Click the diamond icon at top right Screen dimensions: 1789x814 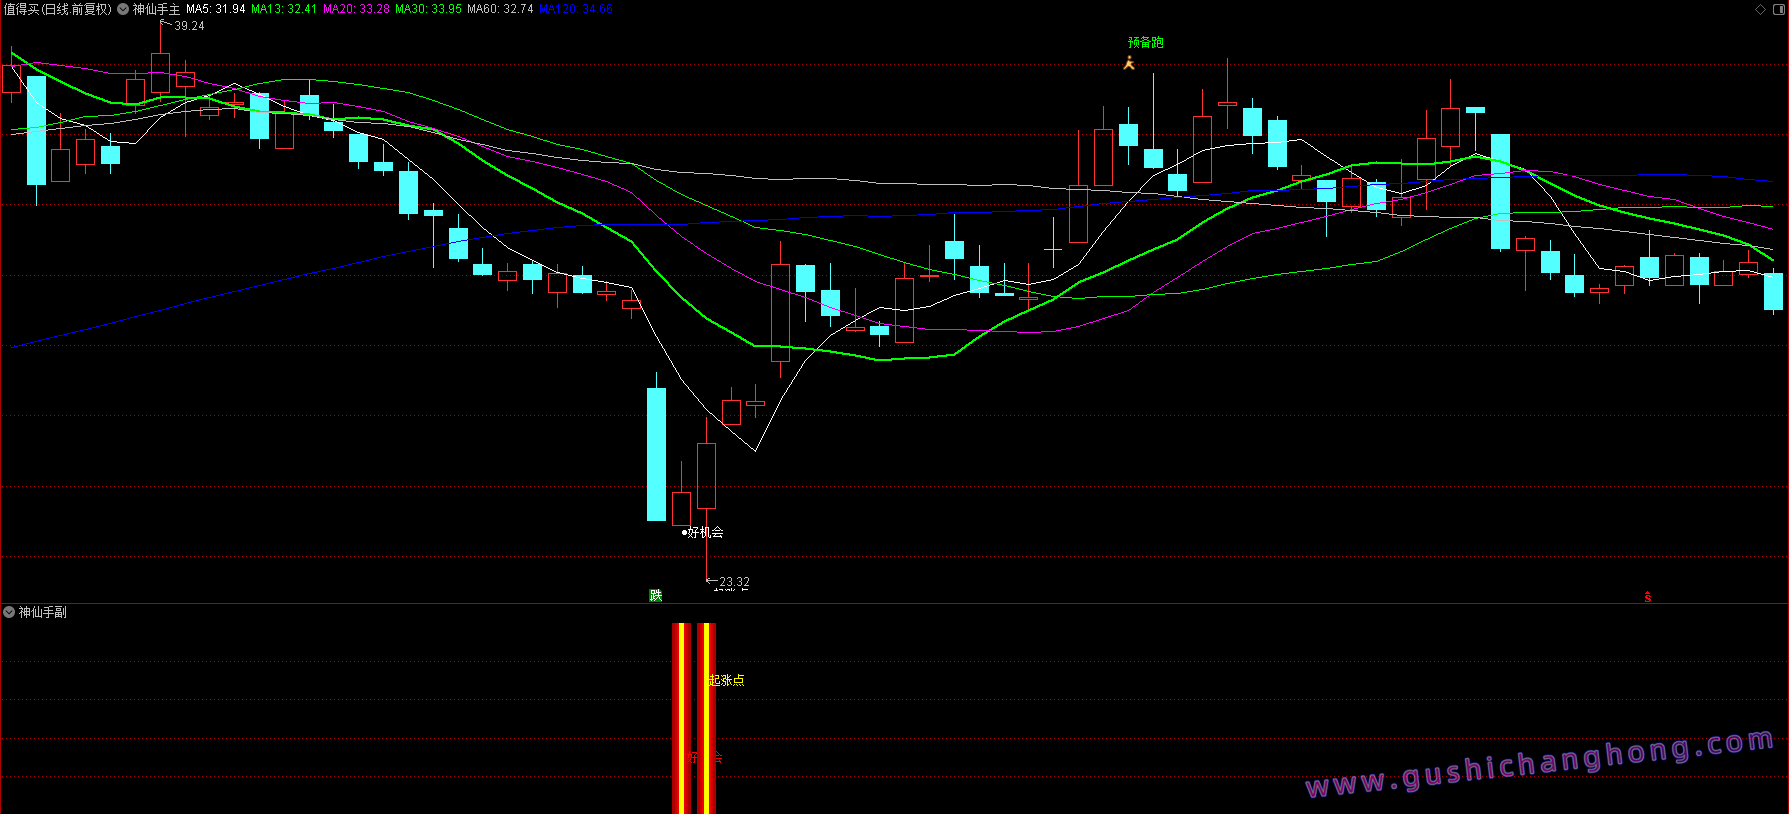coord(1760,9)
